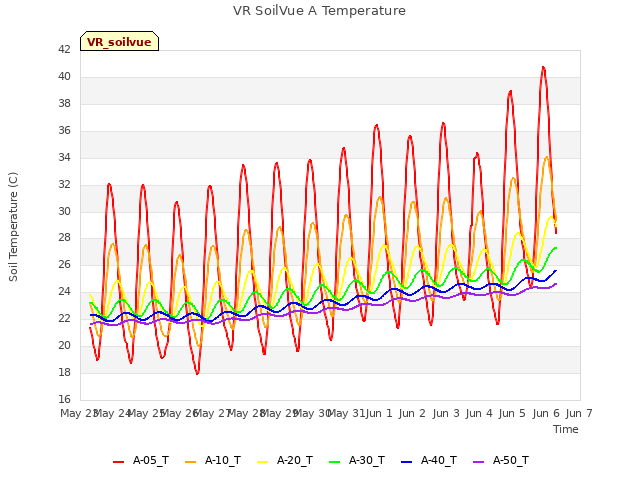The height and width of the screenshot is (480, 640).
Task: Toggle the A-05_T legend entry
Action: coord(141,461)
